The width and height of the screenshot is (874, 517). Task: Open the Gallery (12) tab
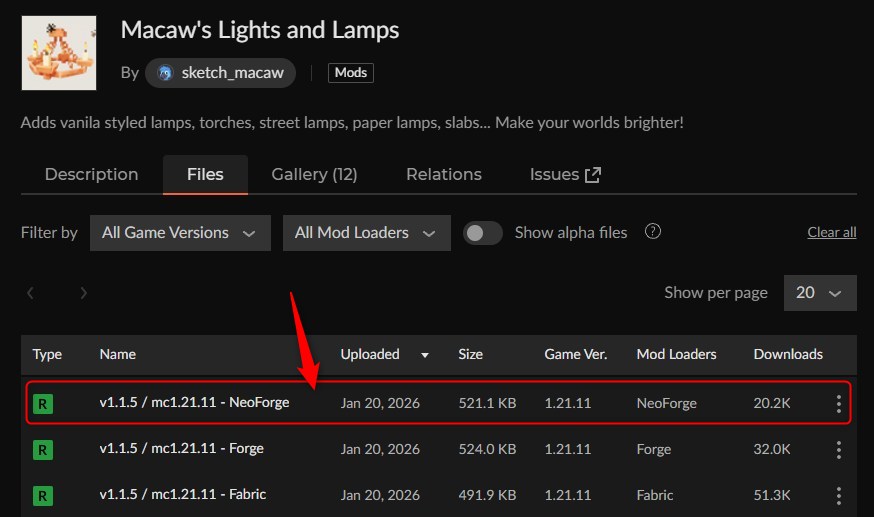pos(314,174)
